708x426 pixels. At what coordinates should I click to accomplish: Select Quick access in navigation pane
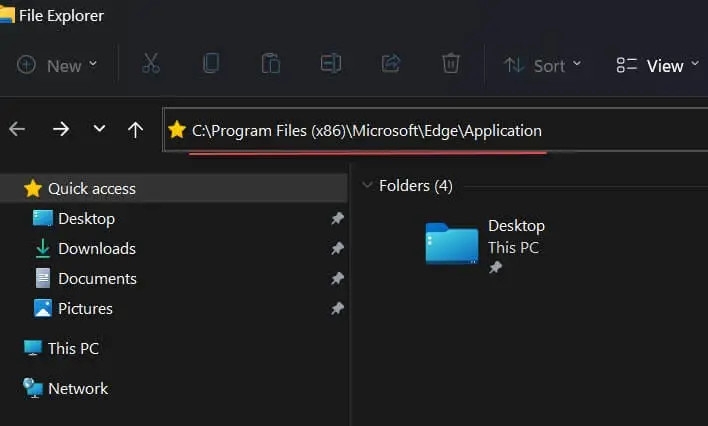click(174, 188)
